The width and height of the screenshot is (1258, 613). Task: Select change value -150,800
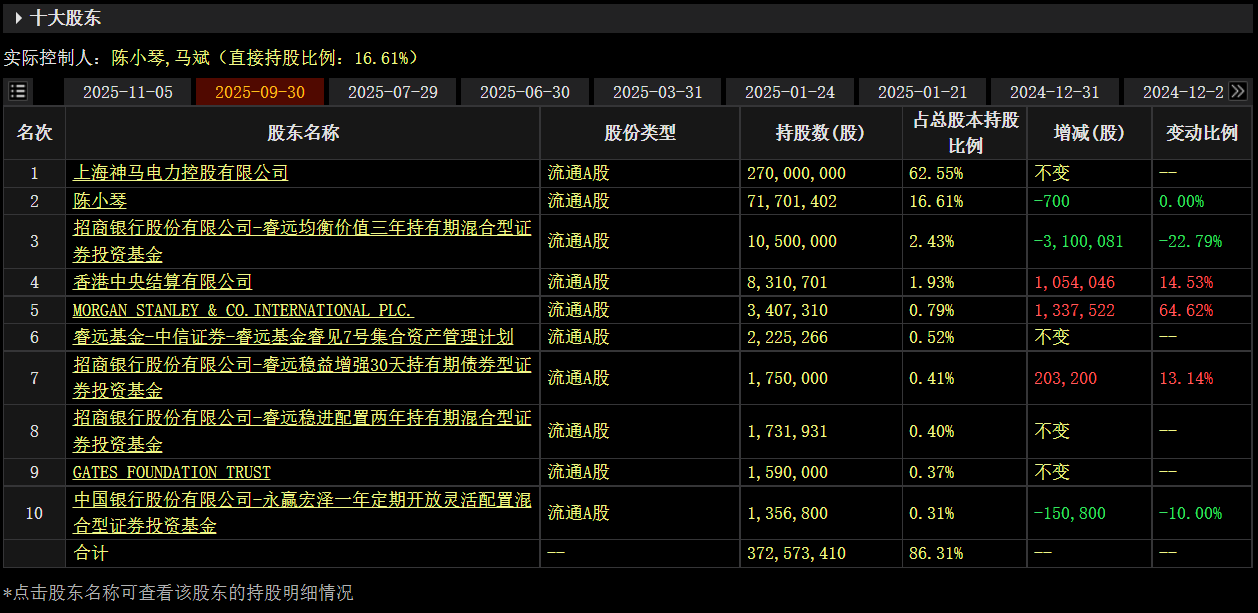click(x=1070, y=513)
